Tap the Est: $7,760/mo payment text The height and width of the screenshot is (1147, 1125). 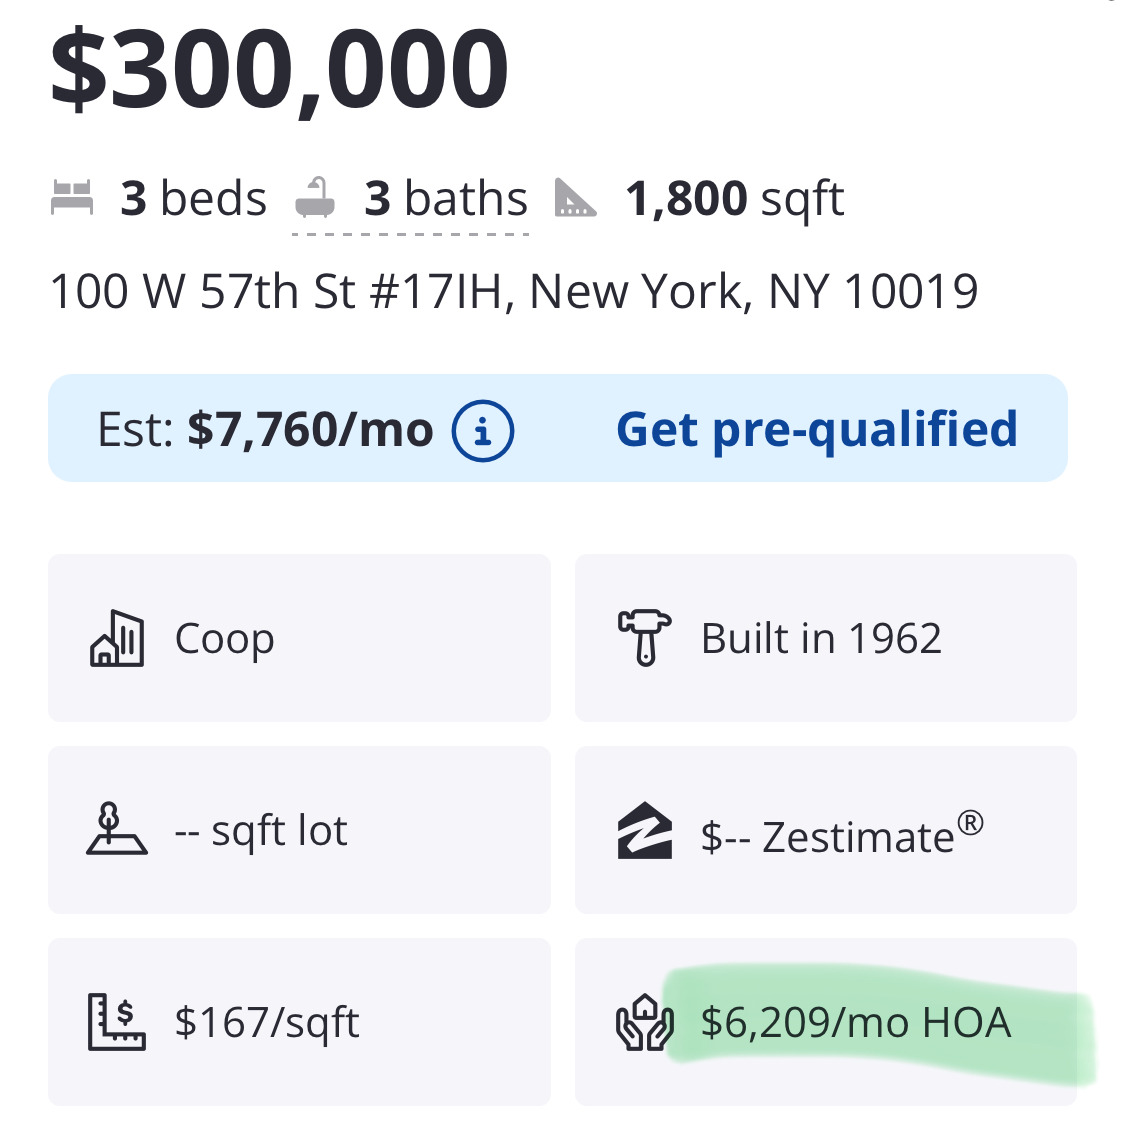point(265,430)
